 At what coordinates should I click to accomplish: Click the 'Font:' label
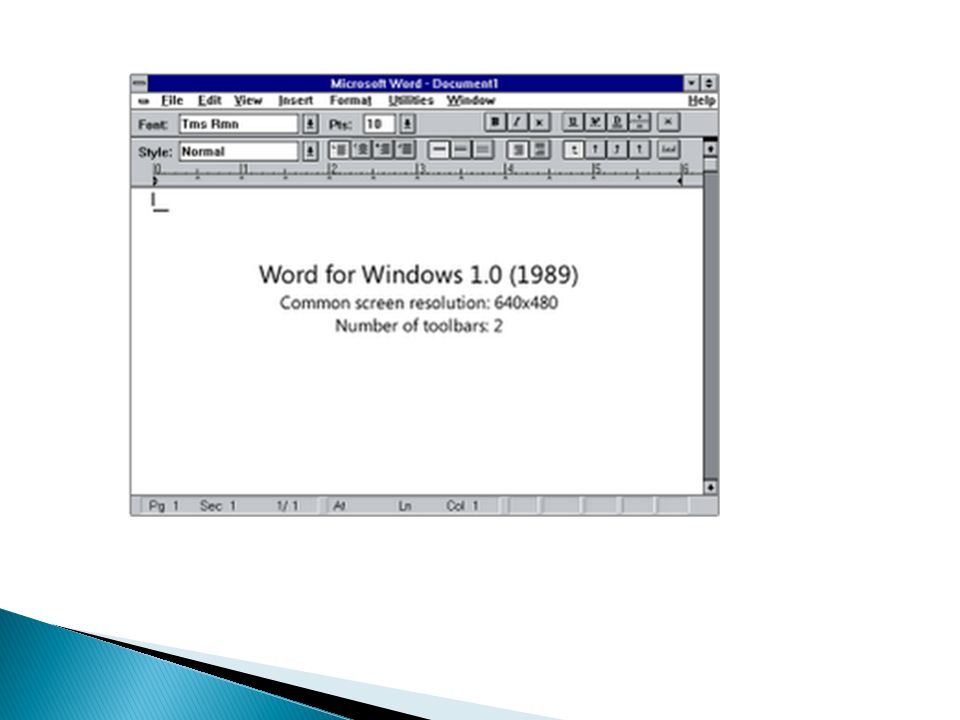click(153, 125)
